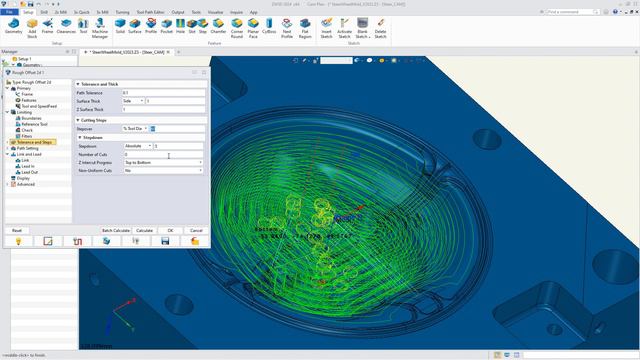Click the save disk icon in dialog
The image size is (640, 360).
coord(165,242)
